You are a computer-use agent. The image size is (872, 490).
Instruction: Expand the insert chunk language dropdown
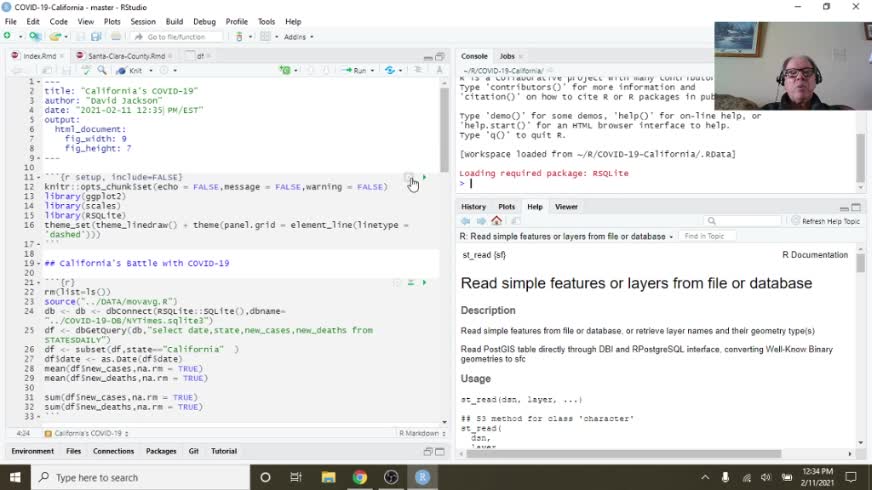click(295, 71)
